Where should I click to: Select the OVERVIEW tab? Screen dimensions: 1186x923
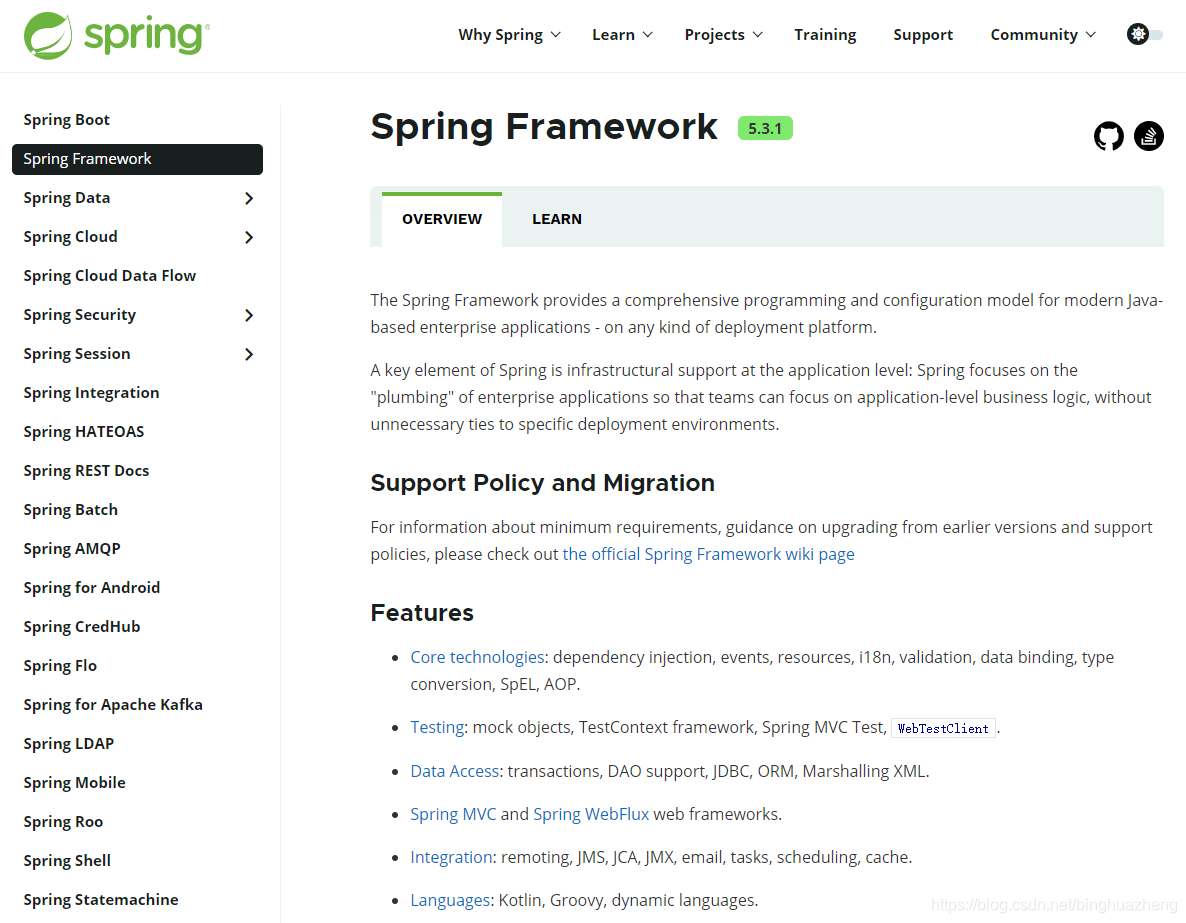point(442,219)
